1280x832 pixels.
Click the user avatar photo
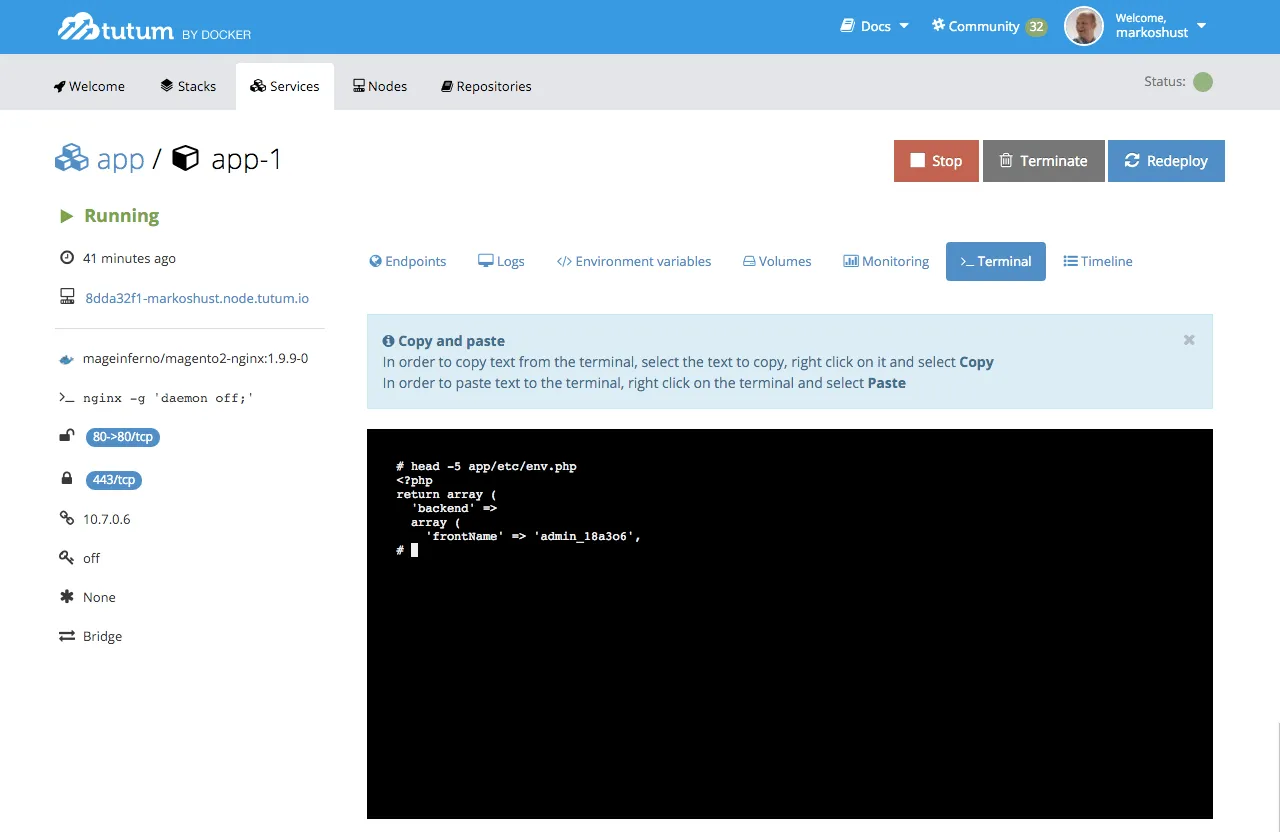(1083, 26)
